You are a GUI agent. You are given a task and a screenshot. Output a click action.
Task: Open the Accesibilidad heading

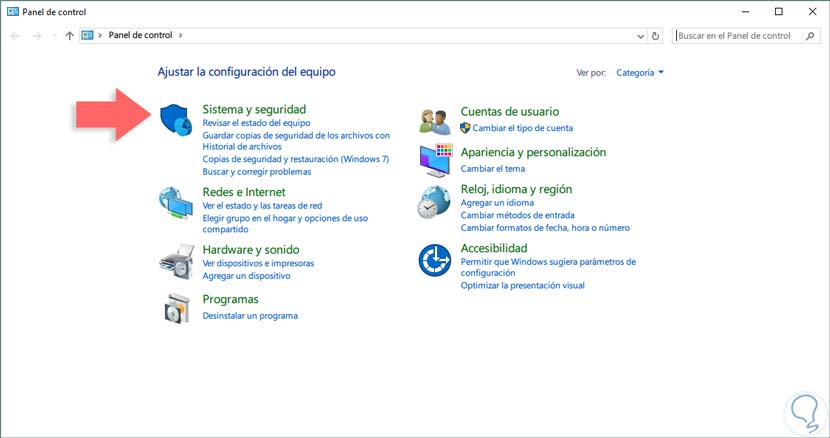(493, 248)
